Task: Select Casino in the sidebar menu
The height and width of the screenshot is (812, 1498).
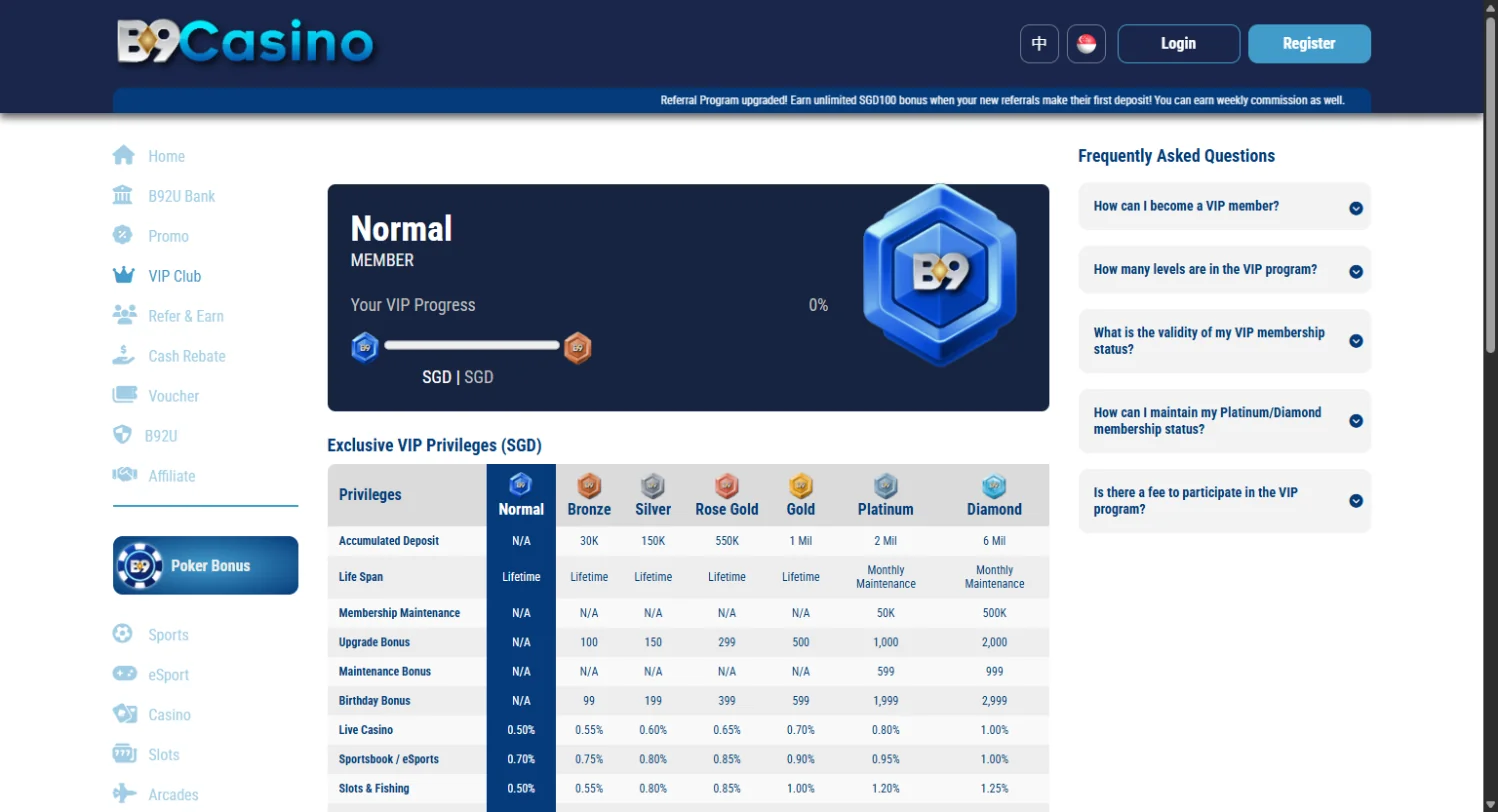Action: (169, 715)
